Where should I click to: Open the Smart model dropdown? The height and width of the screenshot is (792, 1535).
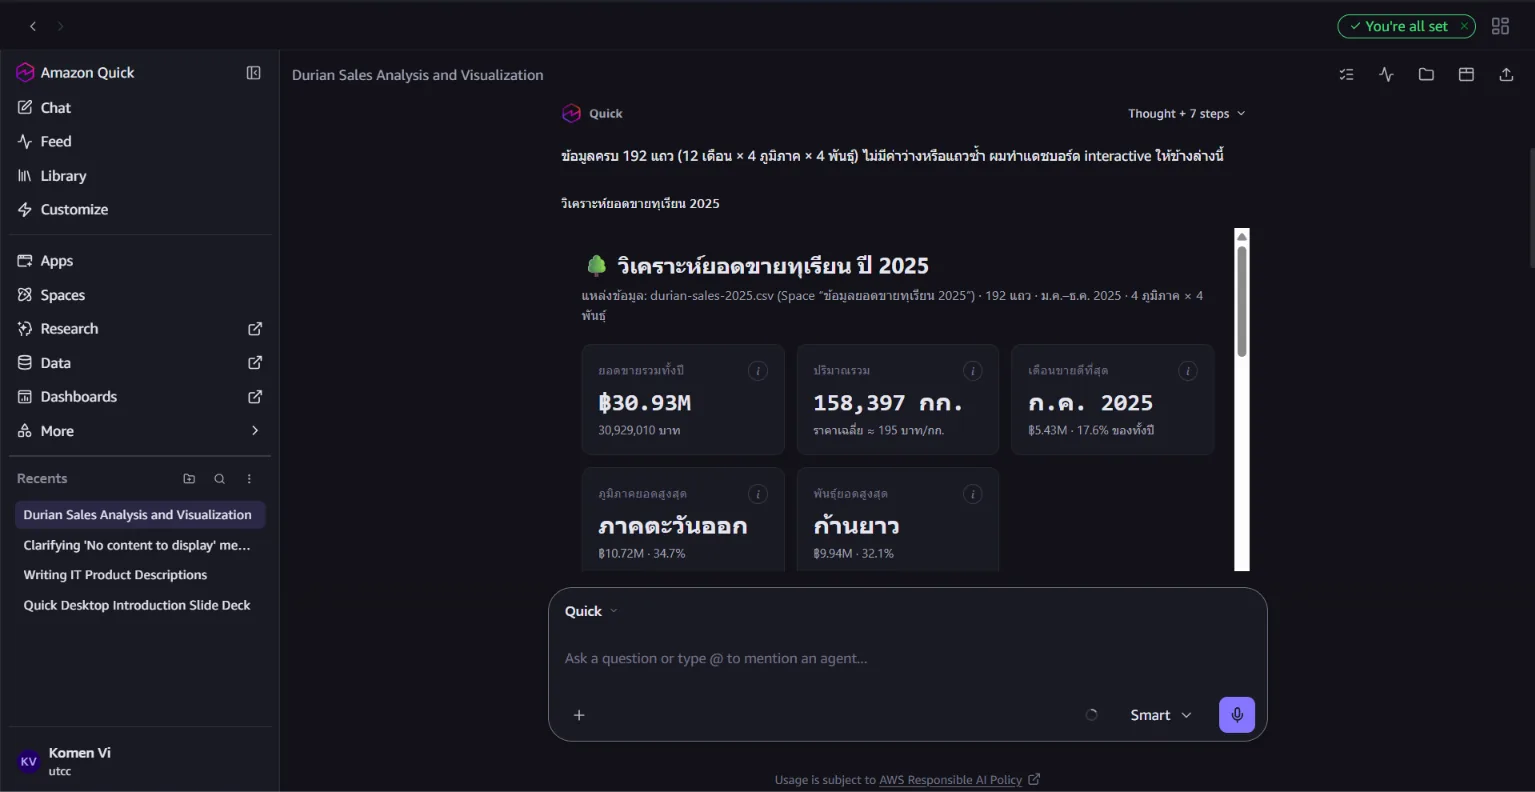(1161, 715)
